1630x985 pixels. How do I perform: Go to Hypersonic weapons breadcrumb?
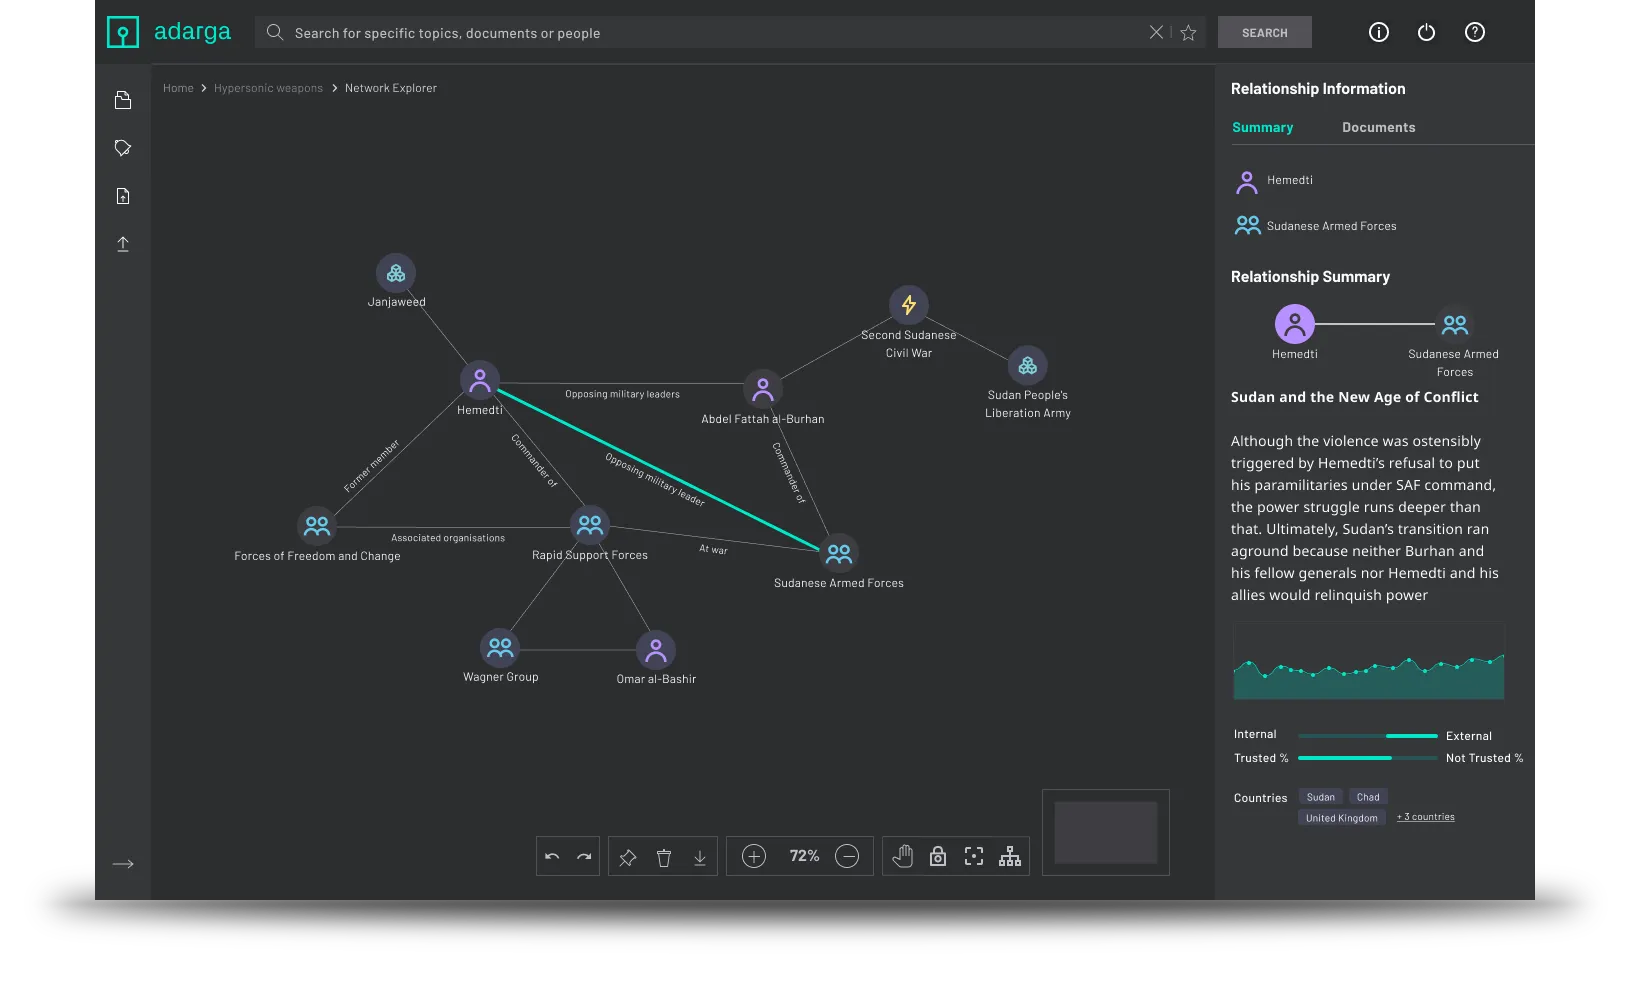point(268,88)
